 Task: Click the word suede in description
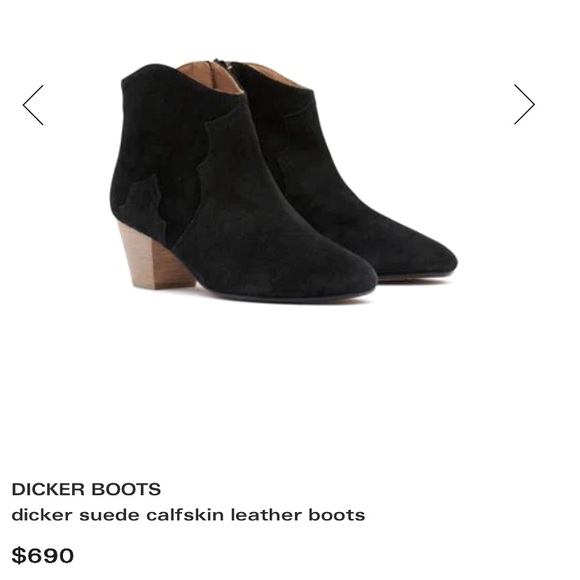pos(110,515)
